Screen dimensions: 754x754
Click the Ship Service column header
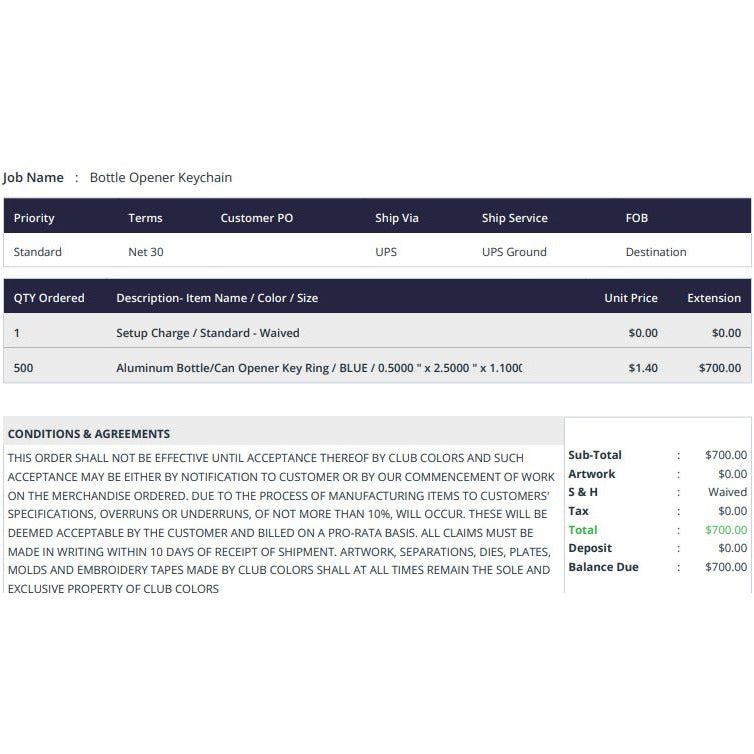515,218
